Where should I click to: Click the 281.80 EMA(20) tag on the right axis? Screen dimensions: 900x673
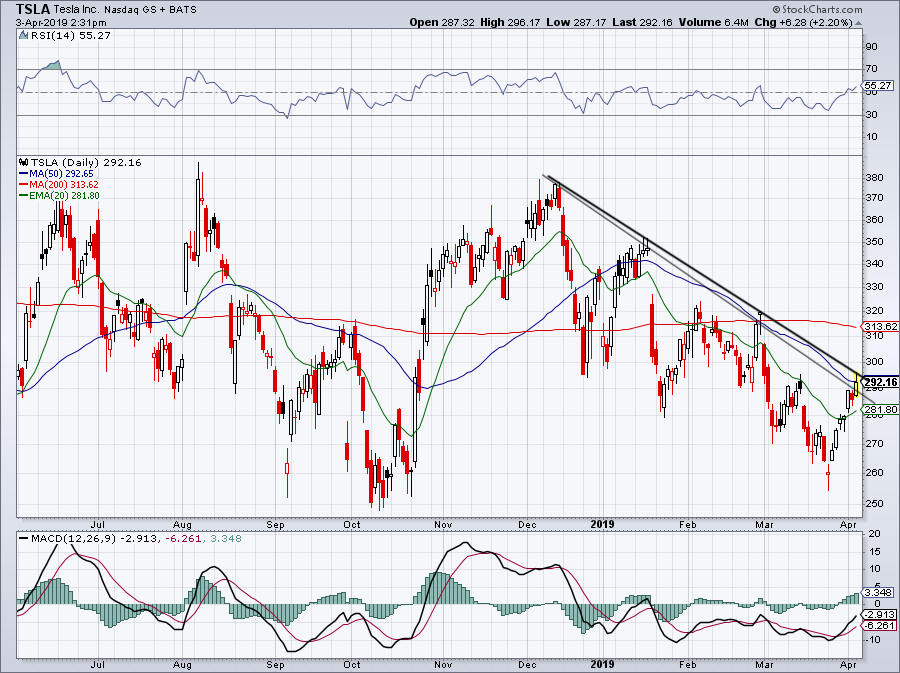click(x=880, y=409)
